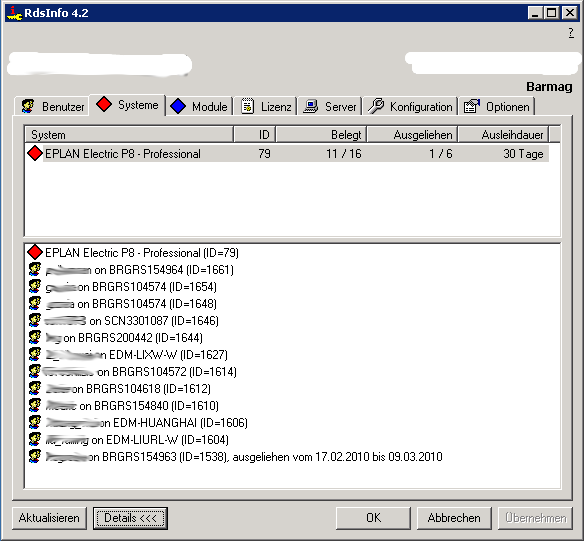584x541 pixels.
Task: Click the Aktualisieren button
Action: pyautogui.click(x=49, y=518)
